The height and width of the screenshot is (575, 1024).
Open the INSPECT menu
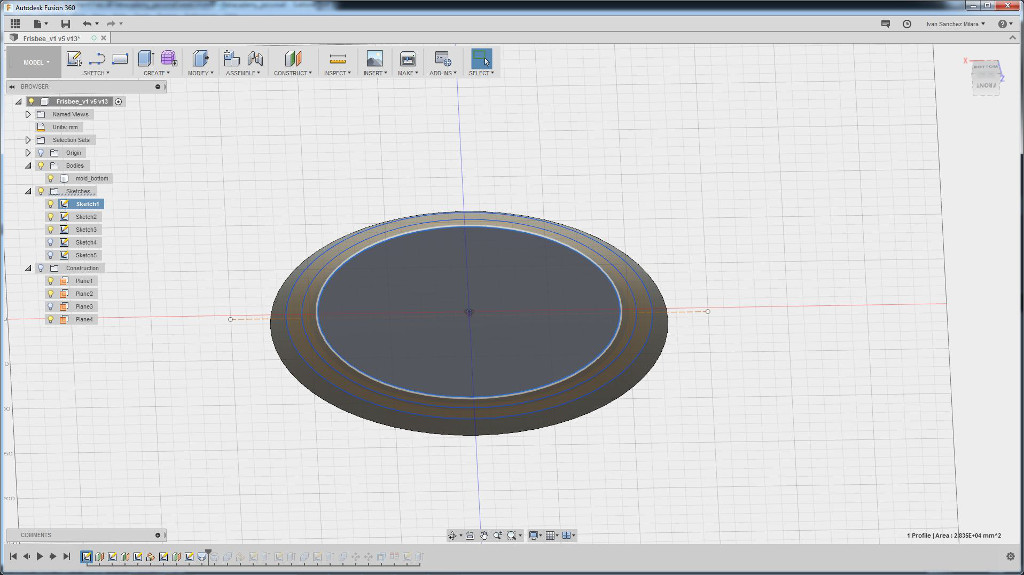[338, 73]
